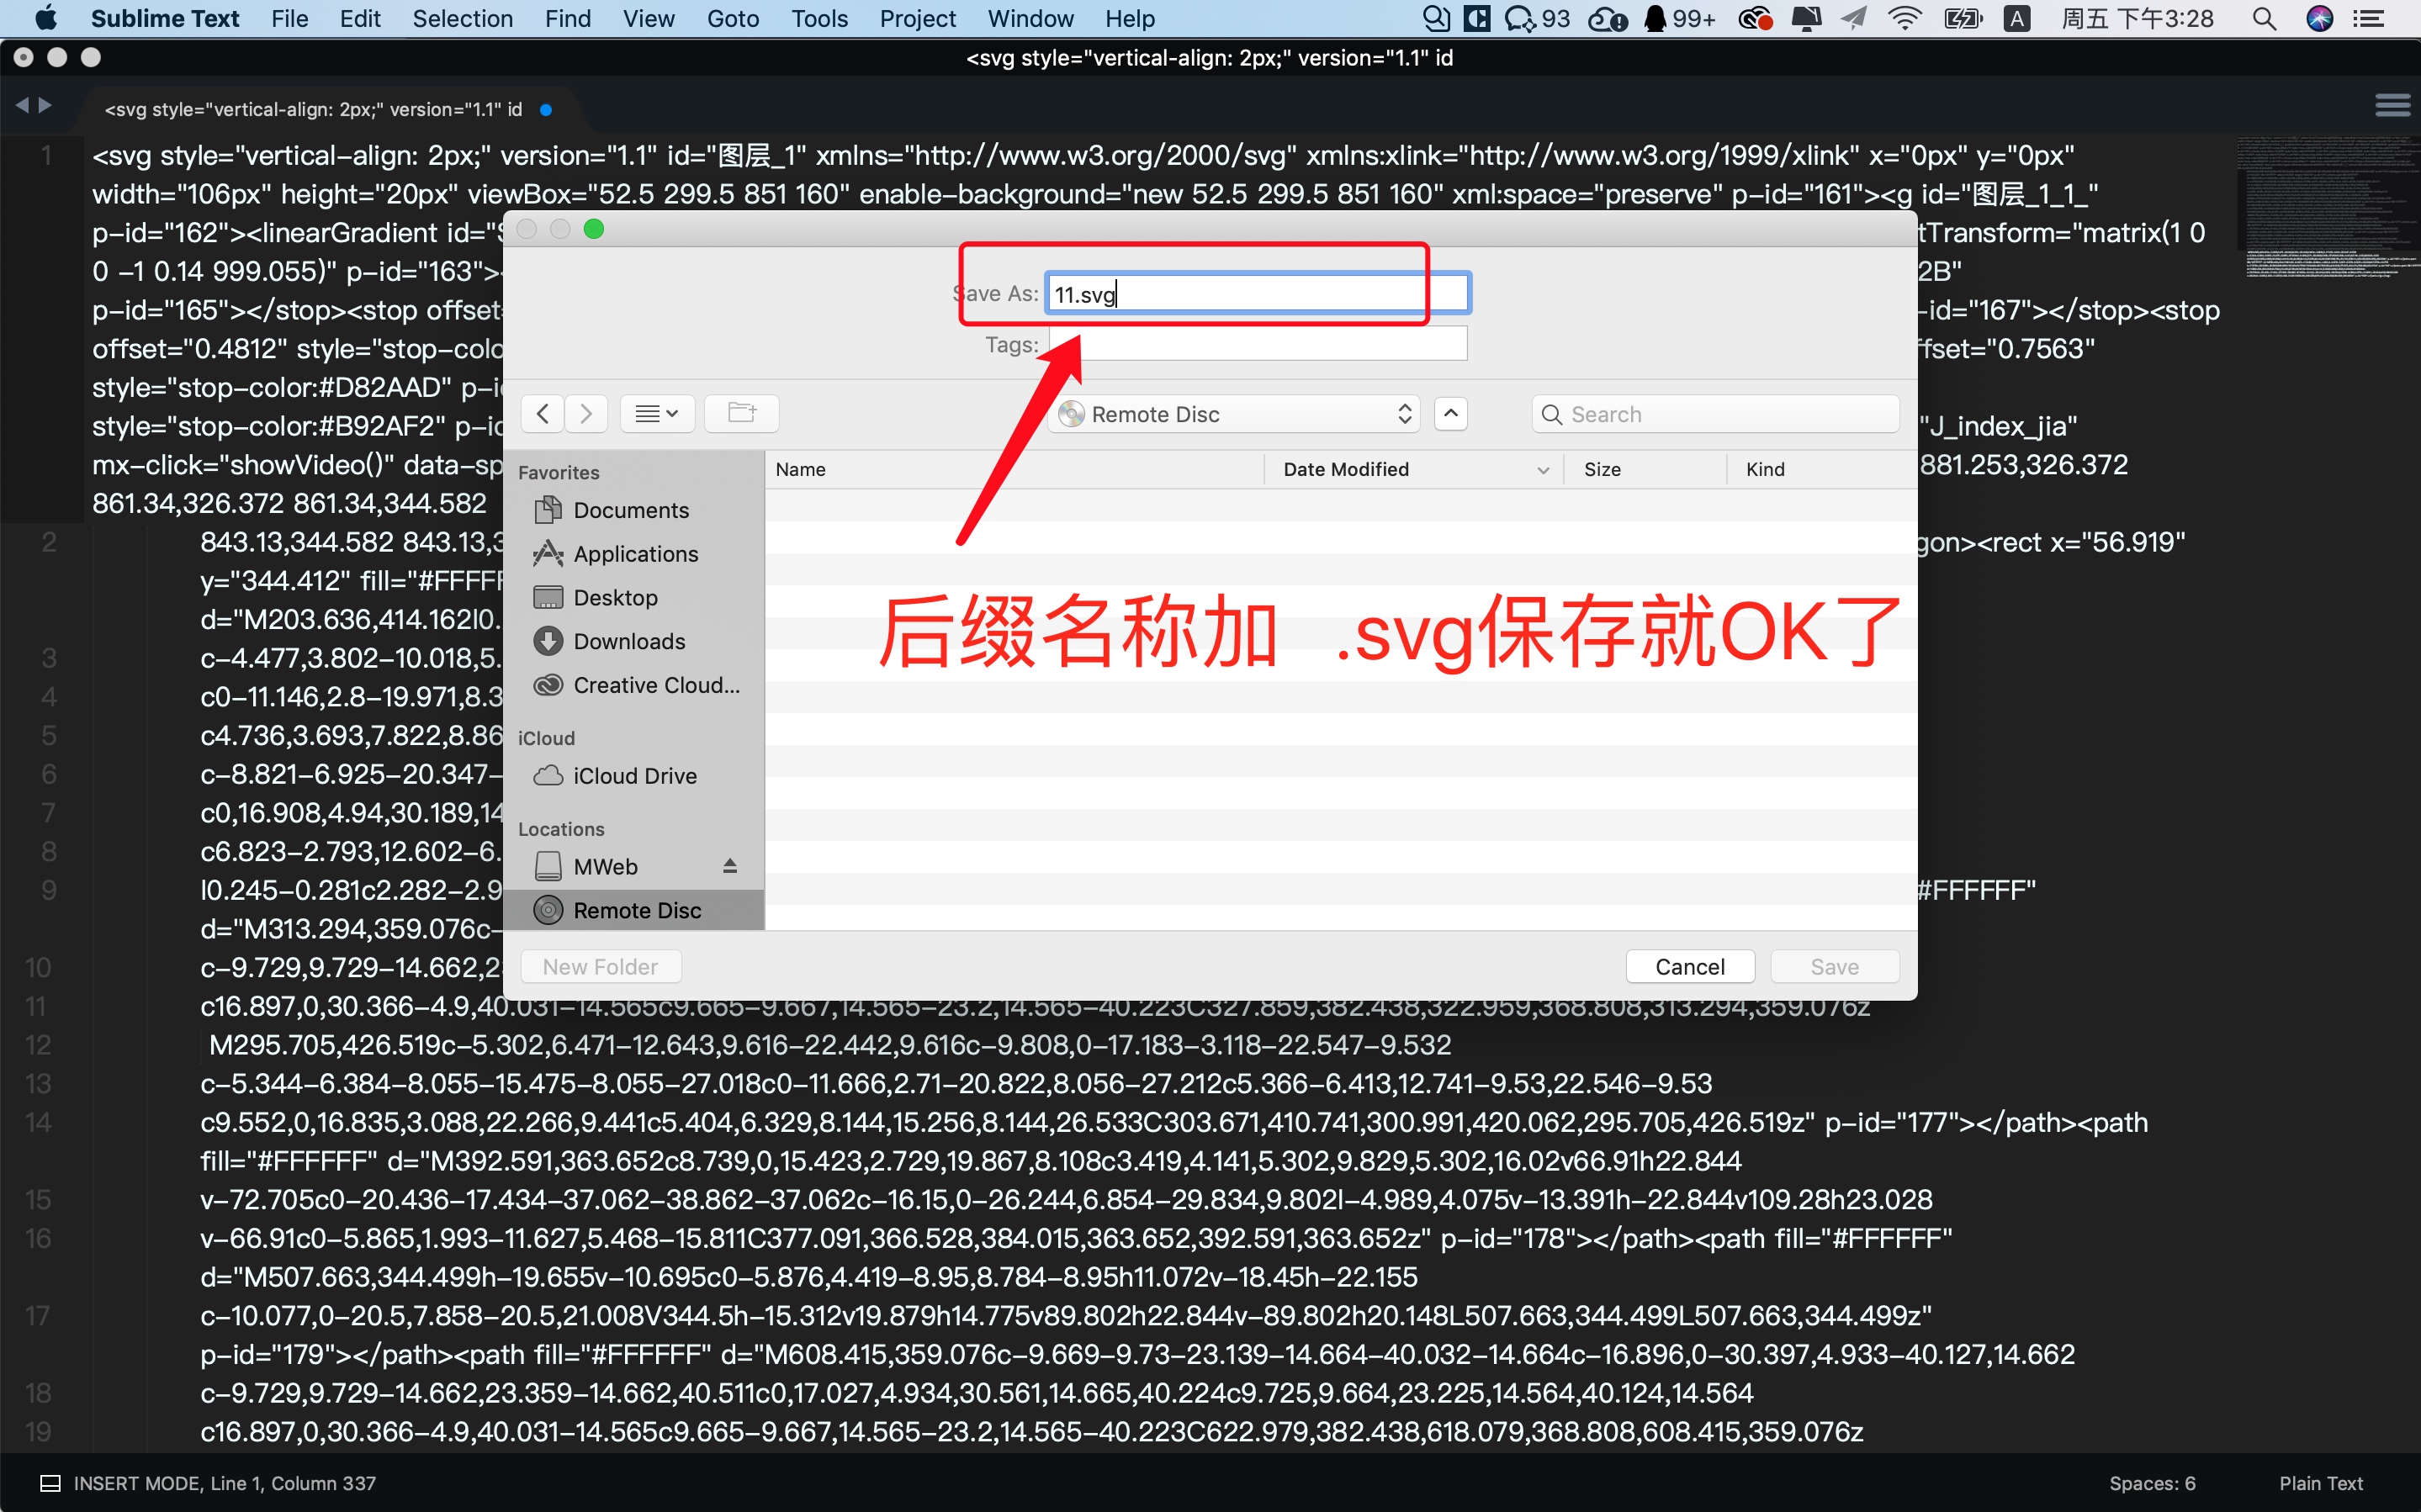Viewport: 2421px width, 1512px height.
Task: Click the back navigation arrow in save dialog
Action: coord(542,414)
